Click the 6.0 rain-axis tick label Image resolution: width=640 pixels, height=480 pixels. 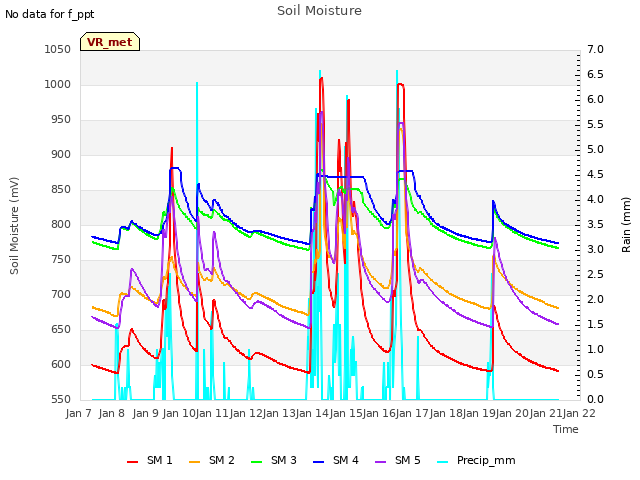click(596, 100)
